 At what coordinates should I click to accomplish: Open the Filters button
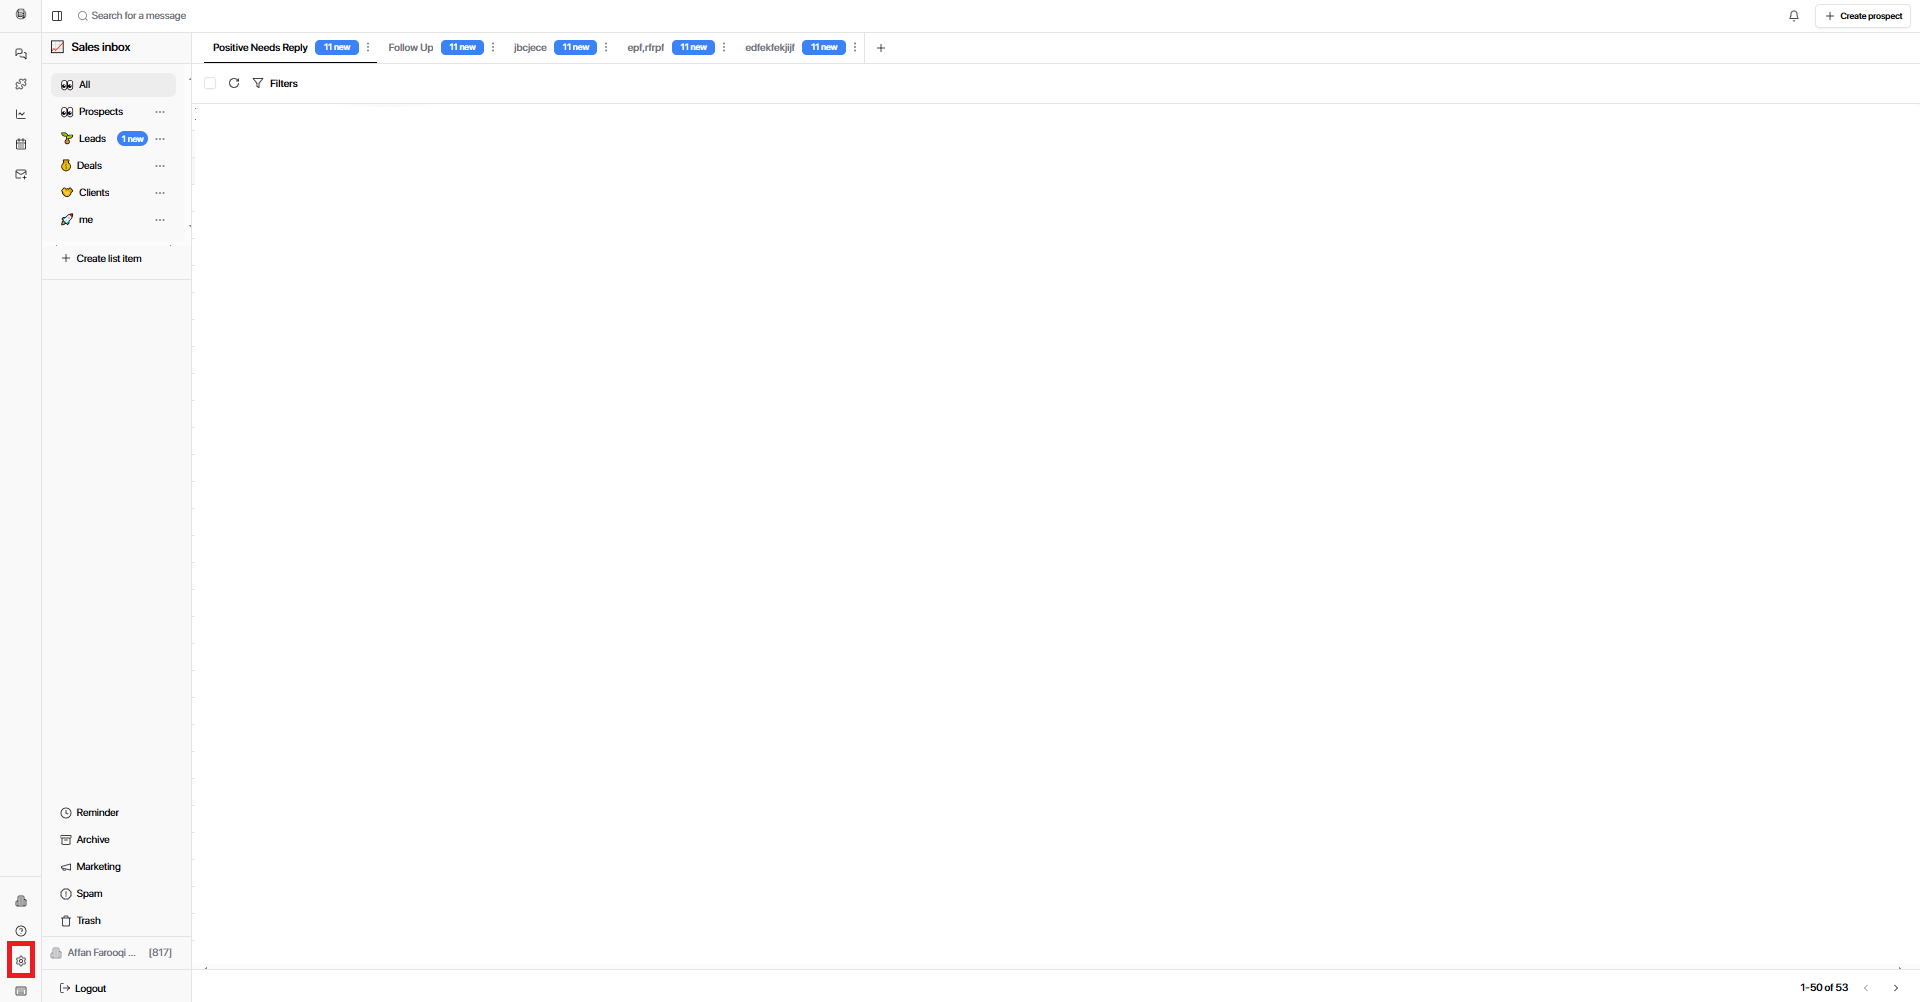click(x=276, y=83)
